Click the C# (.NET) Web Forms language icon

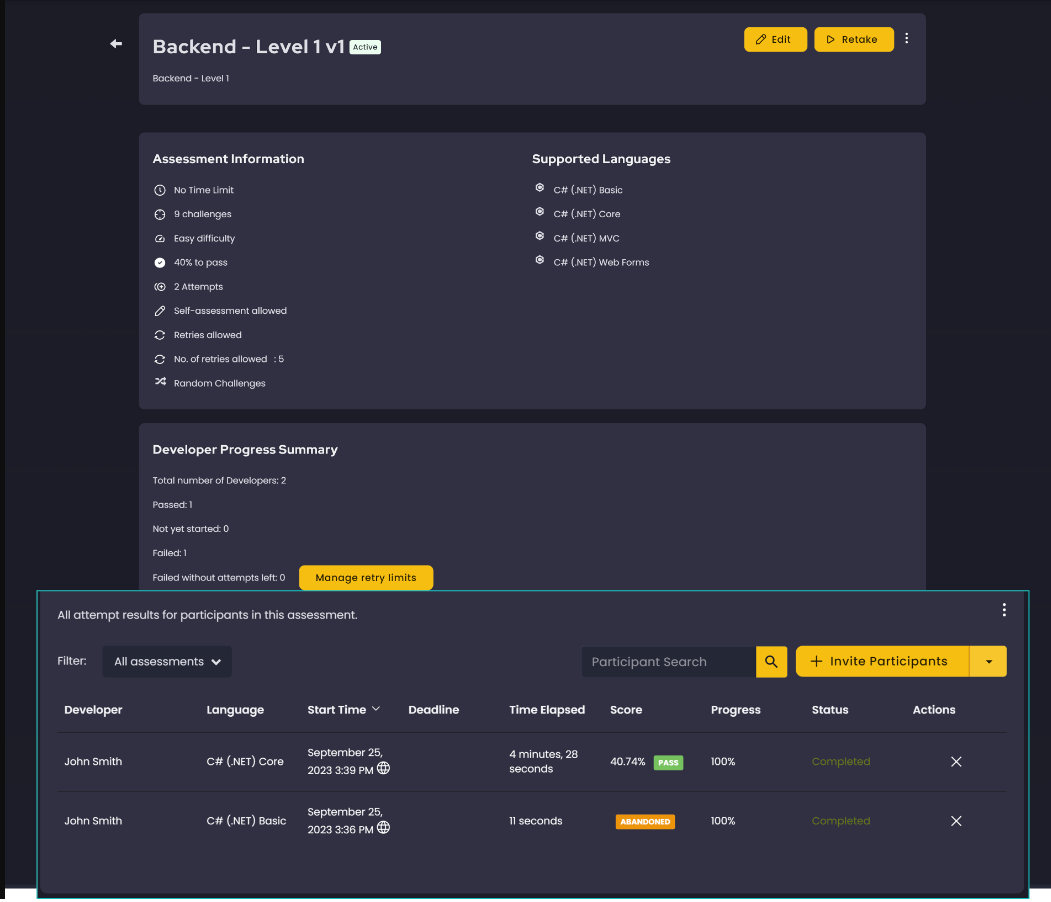pos(540,260)
